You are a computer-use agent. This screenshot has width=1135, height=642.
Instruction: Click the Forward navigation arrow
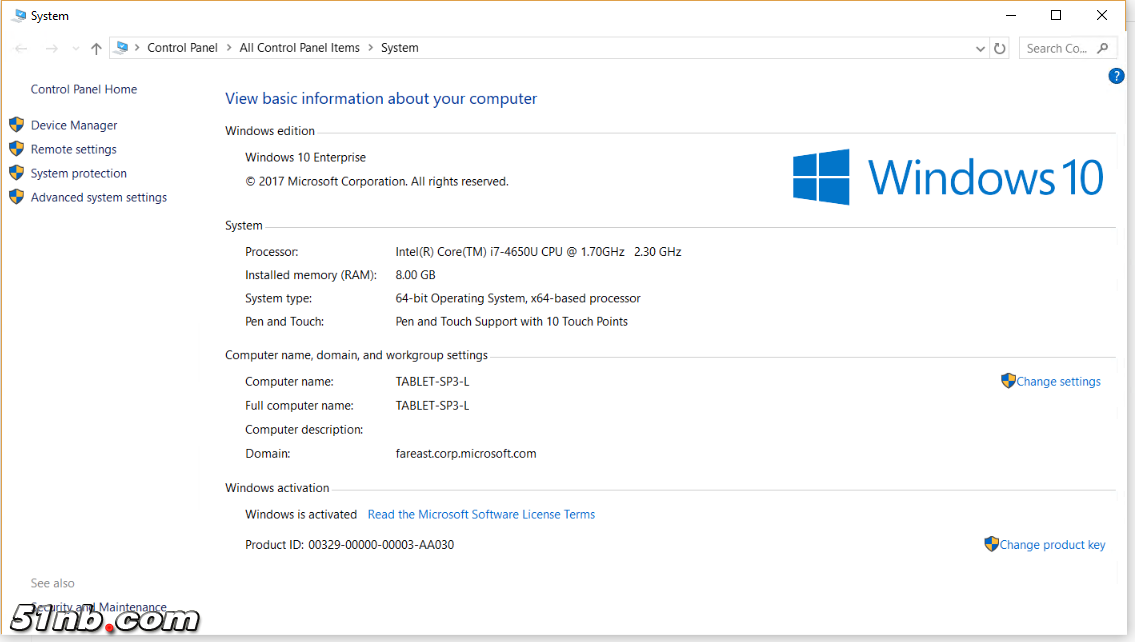tap(52, 48)
